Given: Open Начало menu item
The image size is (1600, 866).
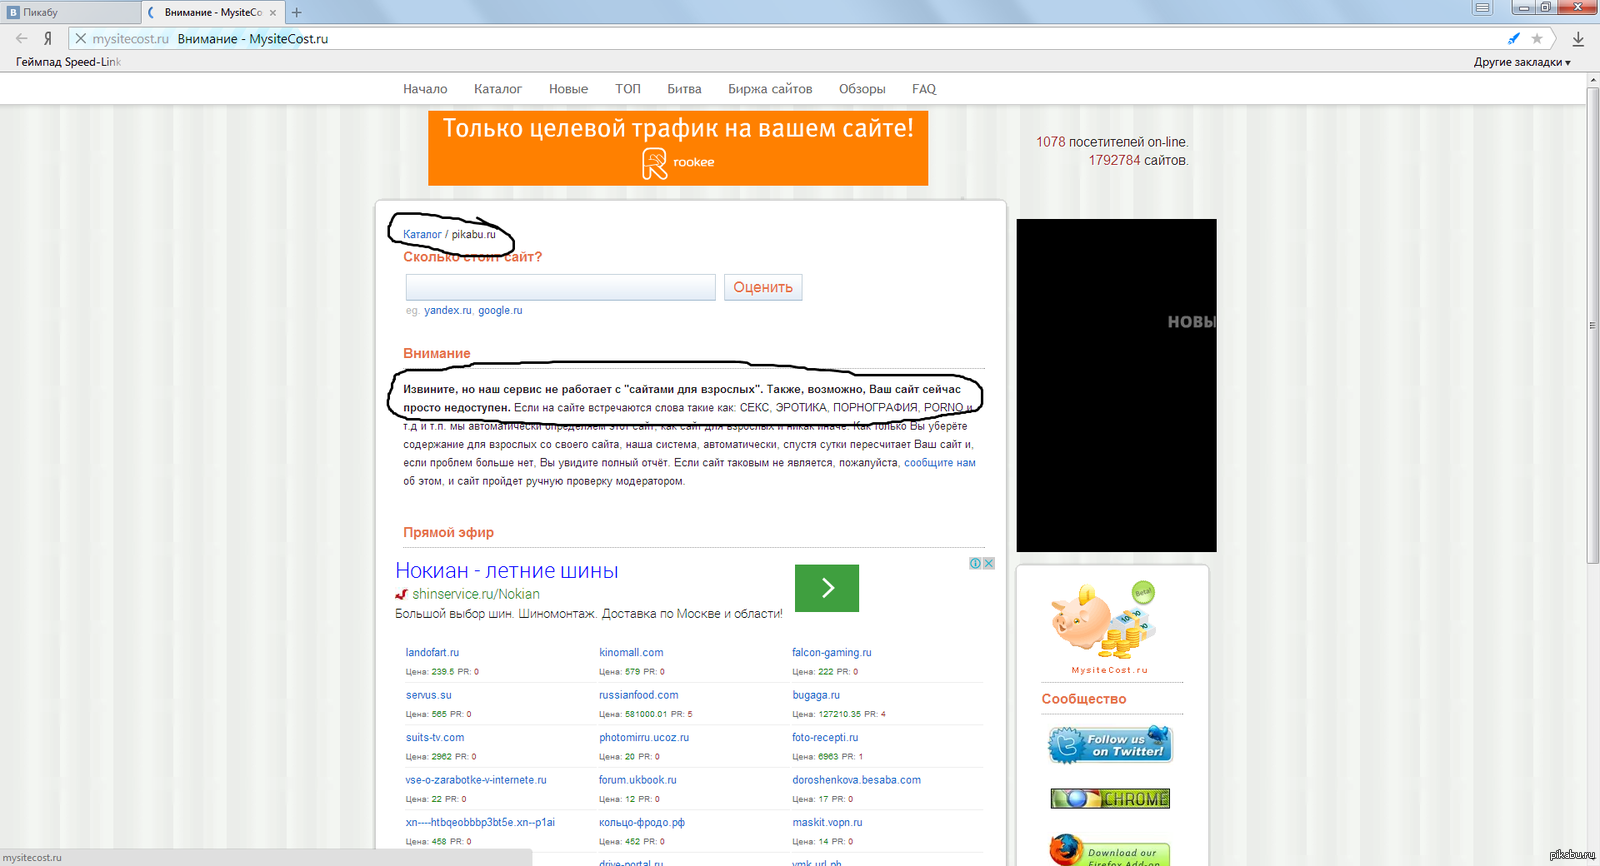Looking at the screenshot, I should pyautogui.click(x=425, y=89).
